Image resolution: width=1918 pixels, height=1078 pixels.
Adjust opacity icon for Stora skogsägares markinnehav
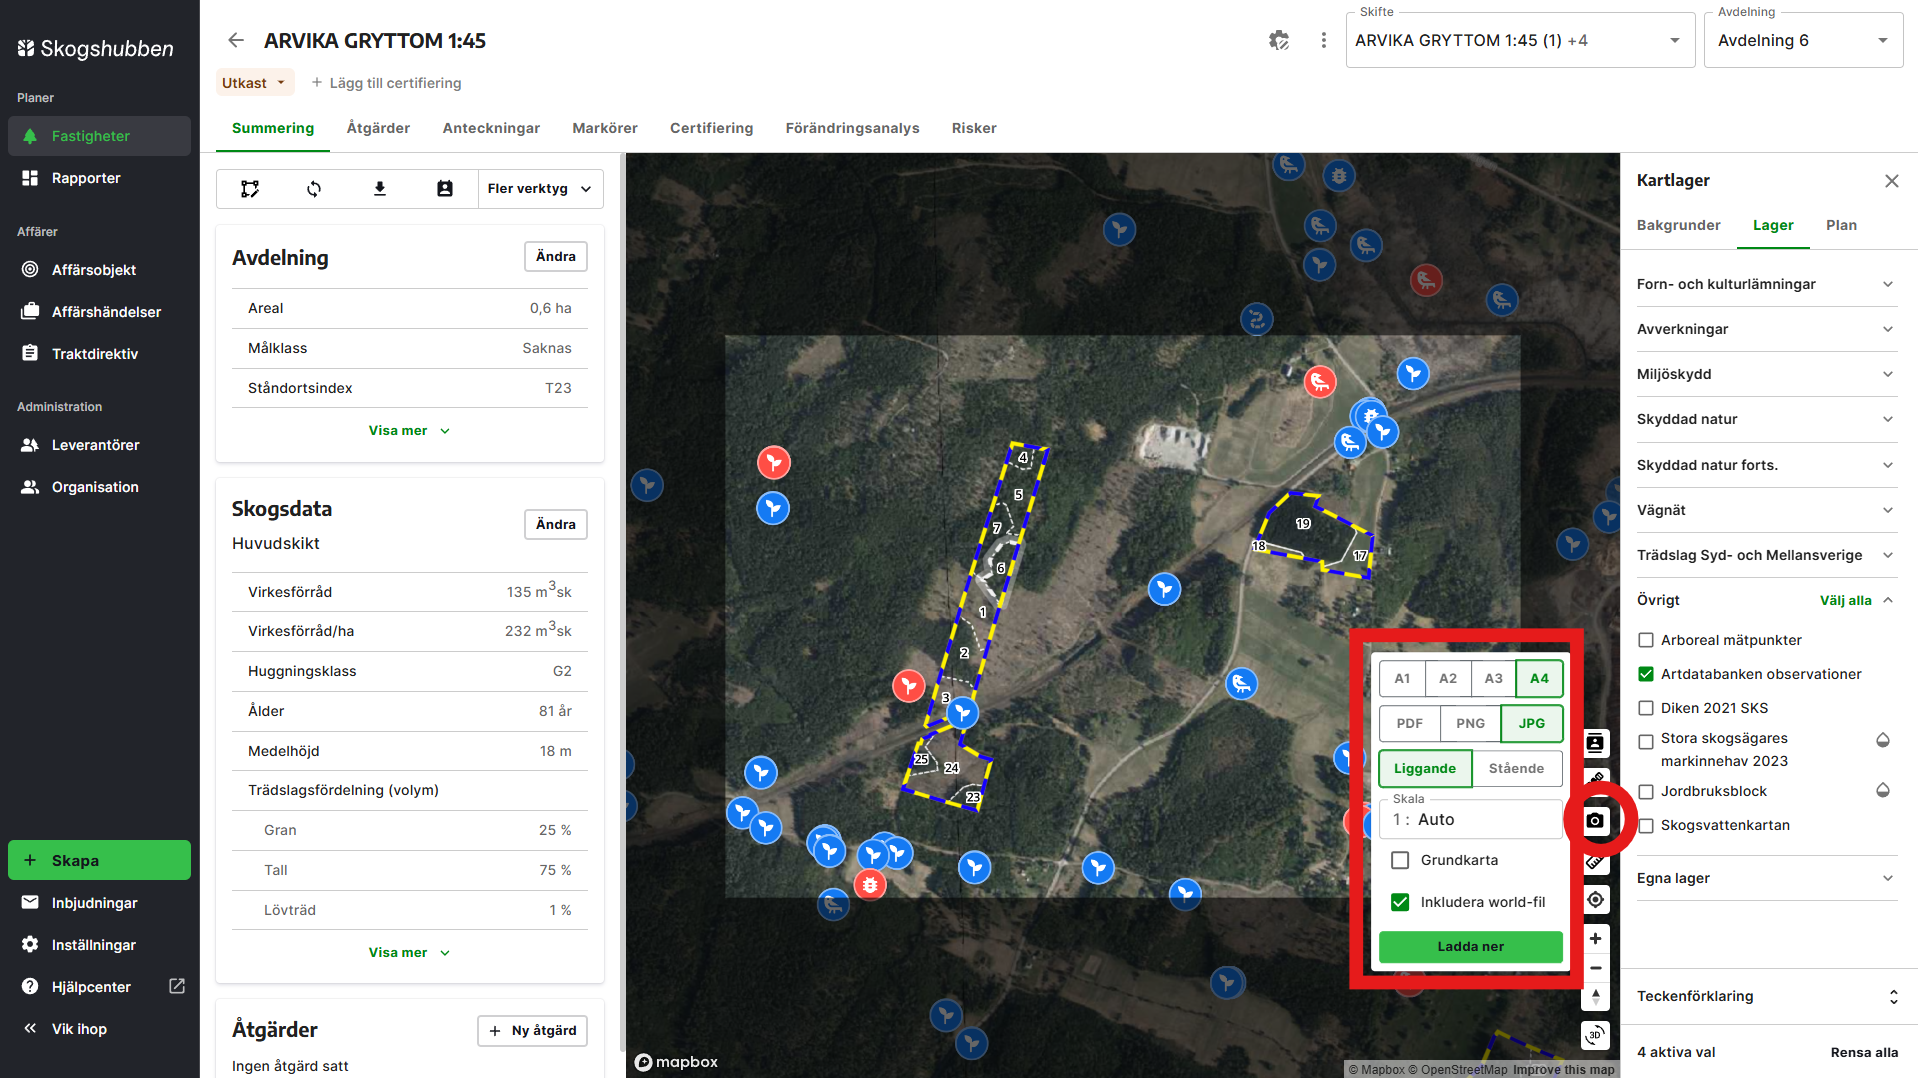[1883, 740]
